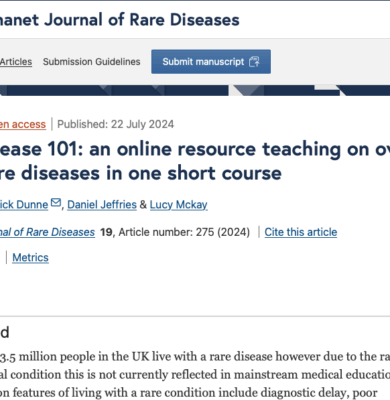Click the abstract line starting 3.5 million people
The height and width of the screenshot is (400, 390).
(x=195, y=357)
